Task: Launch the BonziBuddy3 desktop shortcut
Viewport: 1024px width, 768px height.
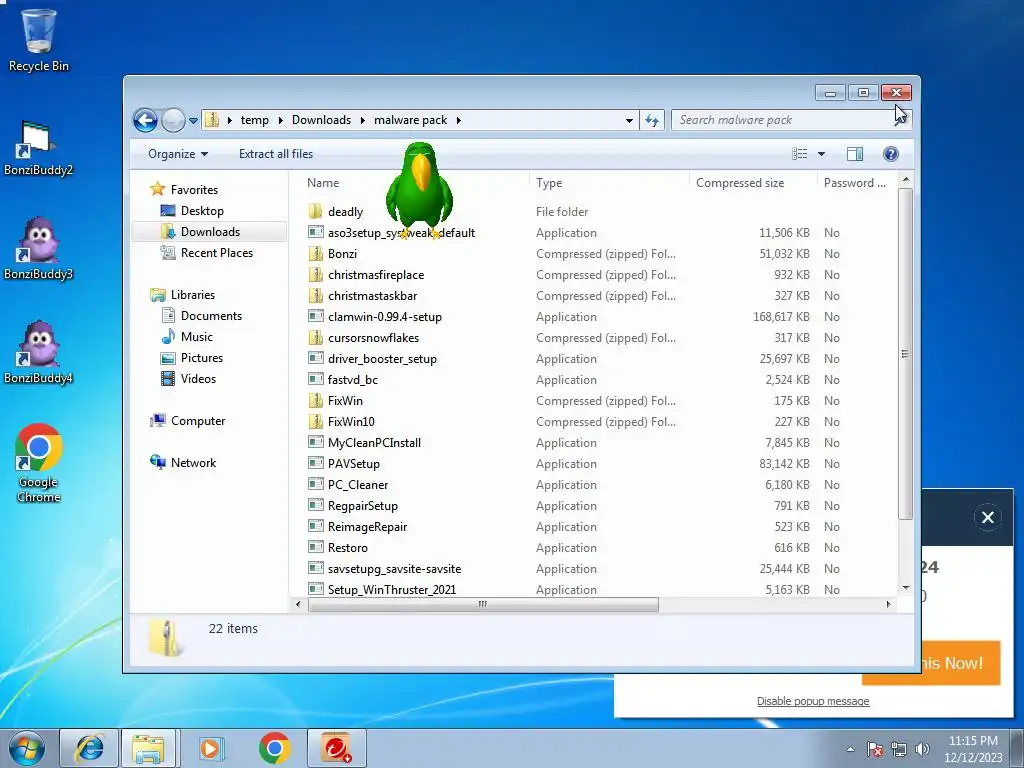Action: point(39,250)
